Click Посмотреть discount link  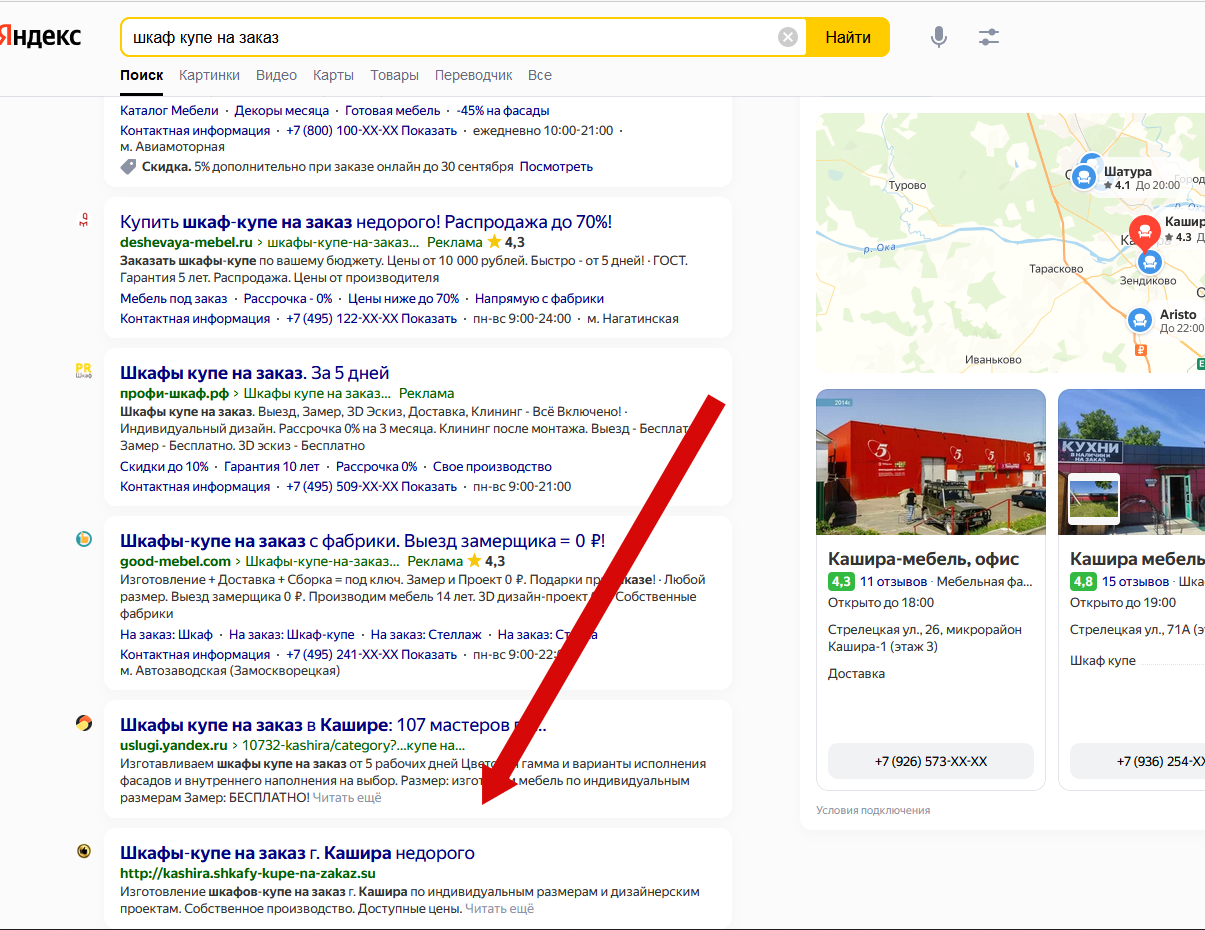556,167
